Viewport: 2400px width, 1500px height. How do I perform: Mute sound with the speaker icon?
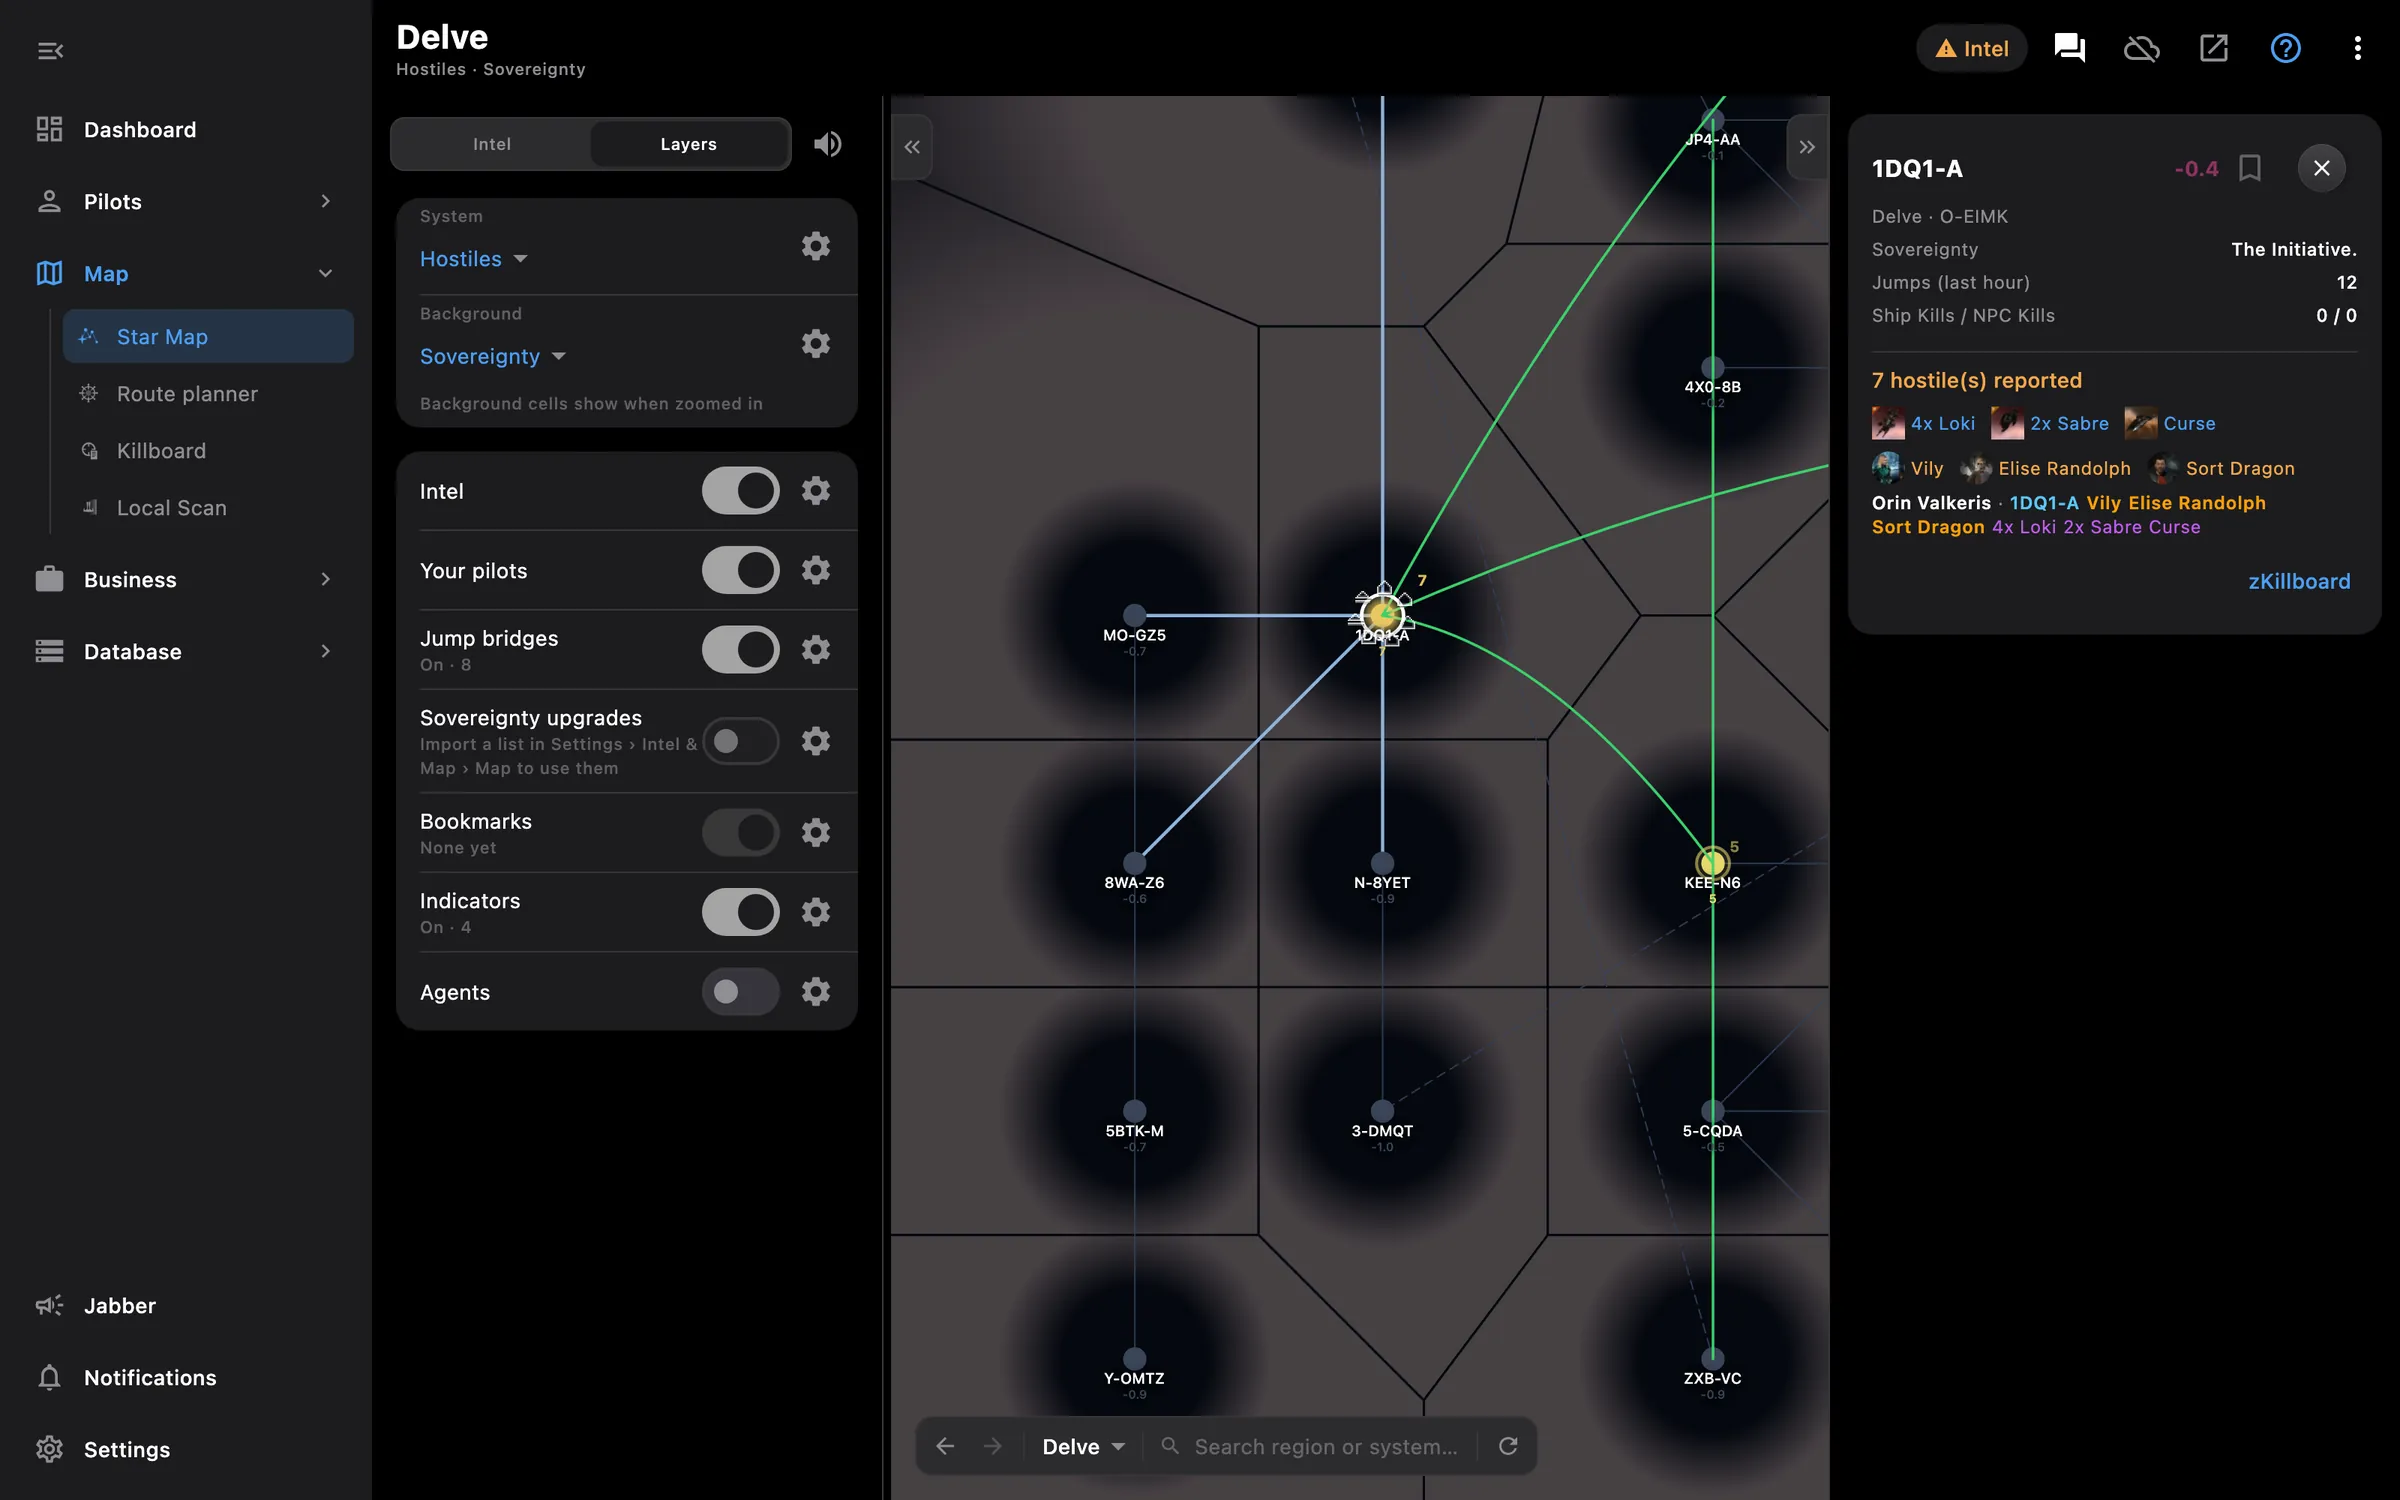(x=827, y=144)
